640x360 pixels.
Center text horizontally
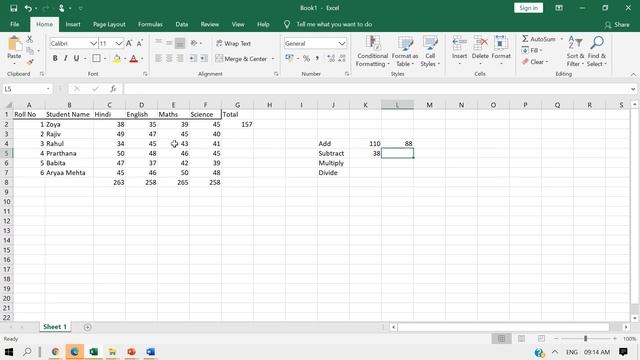click(x=169, y=58)
